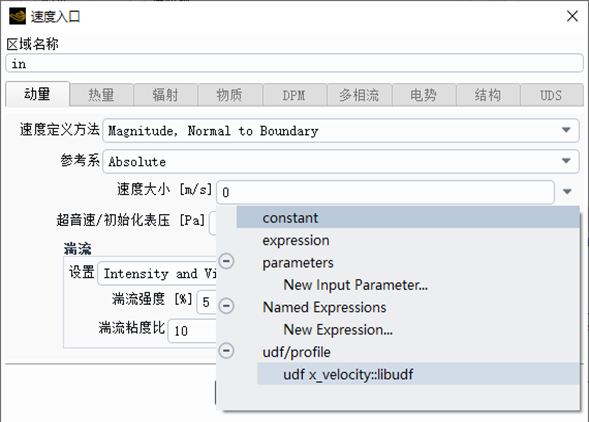
Task: Open the 参考系 Absolute dropdown
Action: (x=341, y=162)
